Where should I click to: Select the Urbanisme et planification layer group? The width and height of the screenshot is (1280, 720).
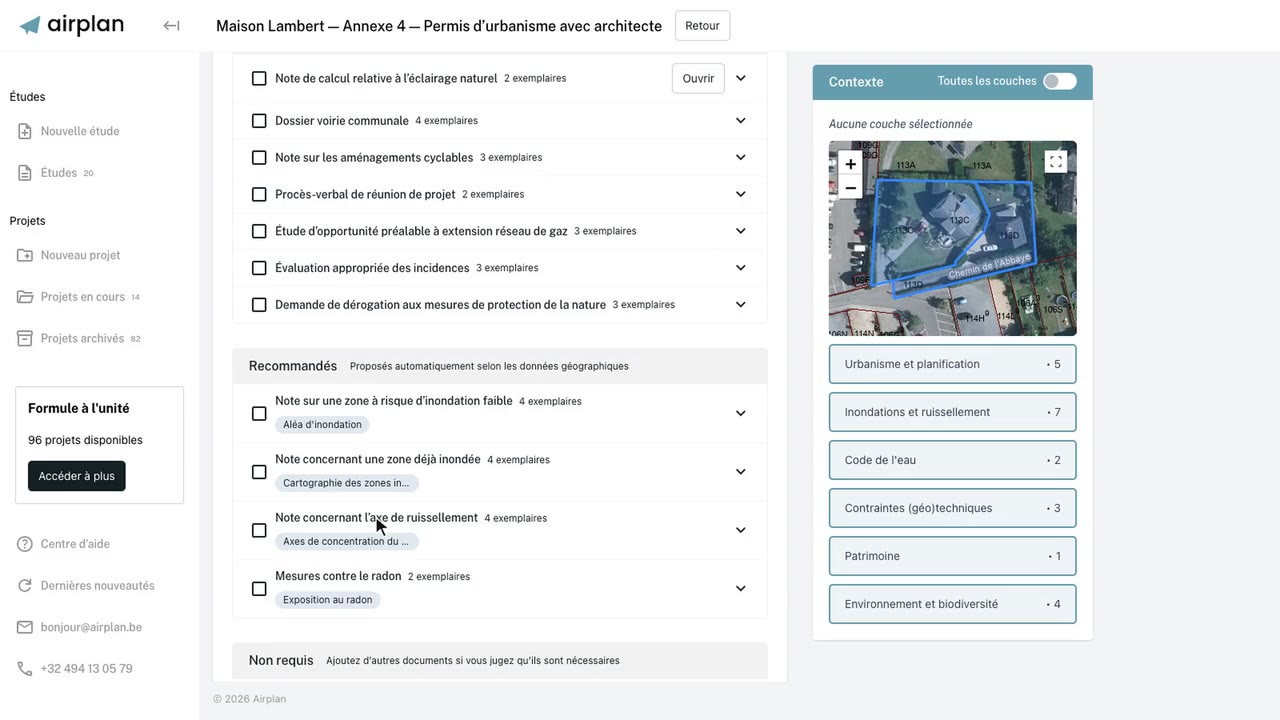tap(953, 364)
